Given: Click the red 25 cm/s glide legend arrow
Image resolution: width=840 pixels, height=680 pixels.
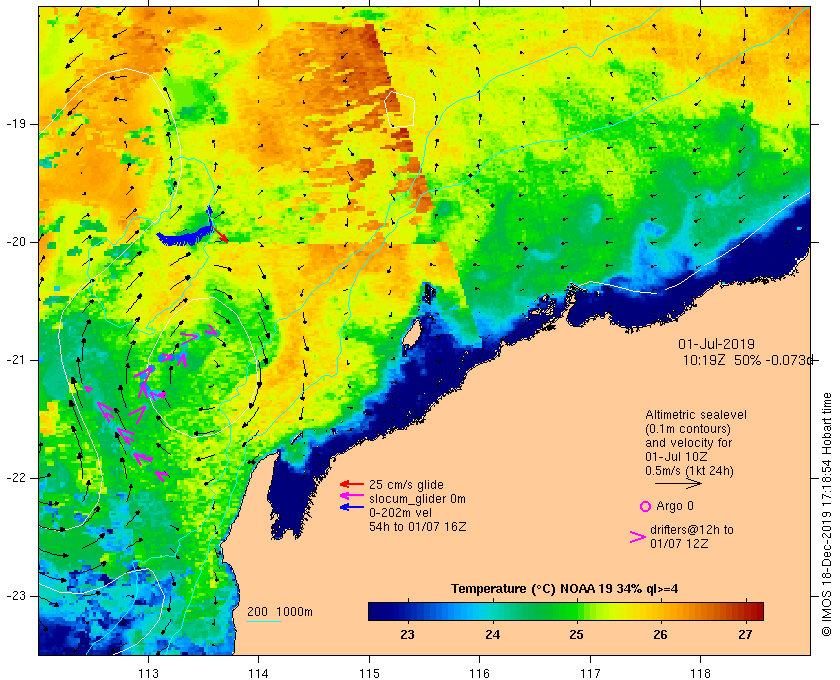Looking at the screenshot, I should pyautogui.click(x=352, y=484).
